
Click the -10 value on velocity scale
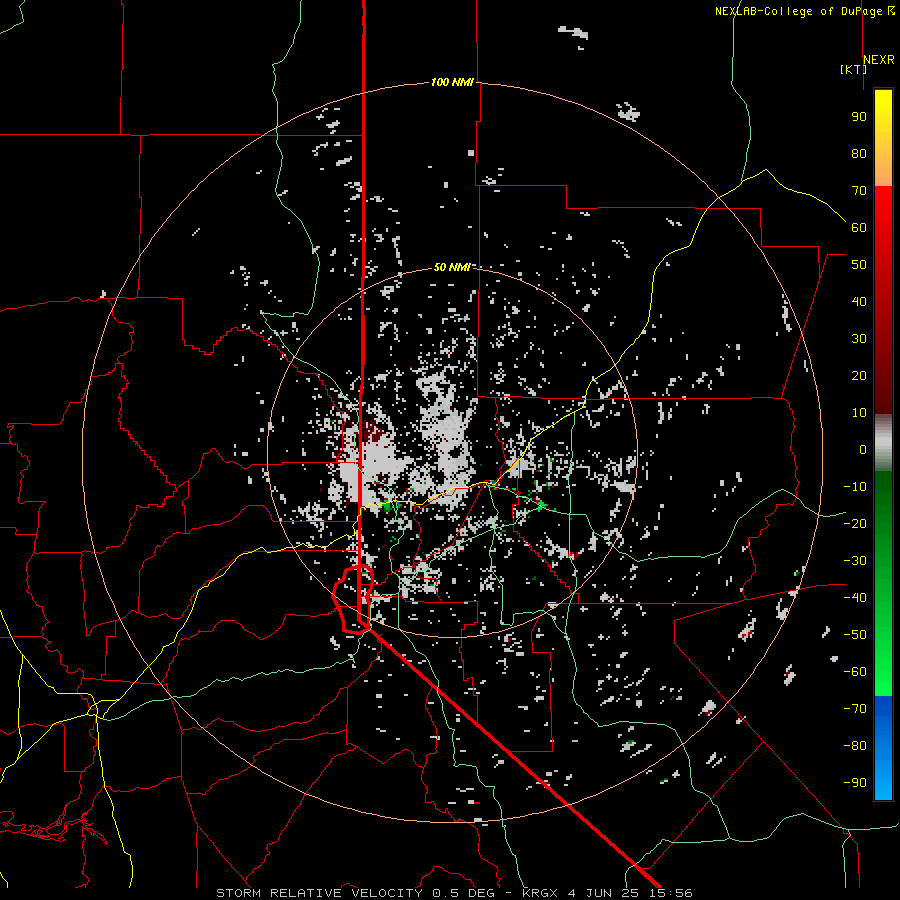(855, 487)
